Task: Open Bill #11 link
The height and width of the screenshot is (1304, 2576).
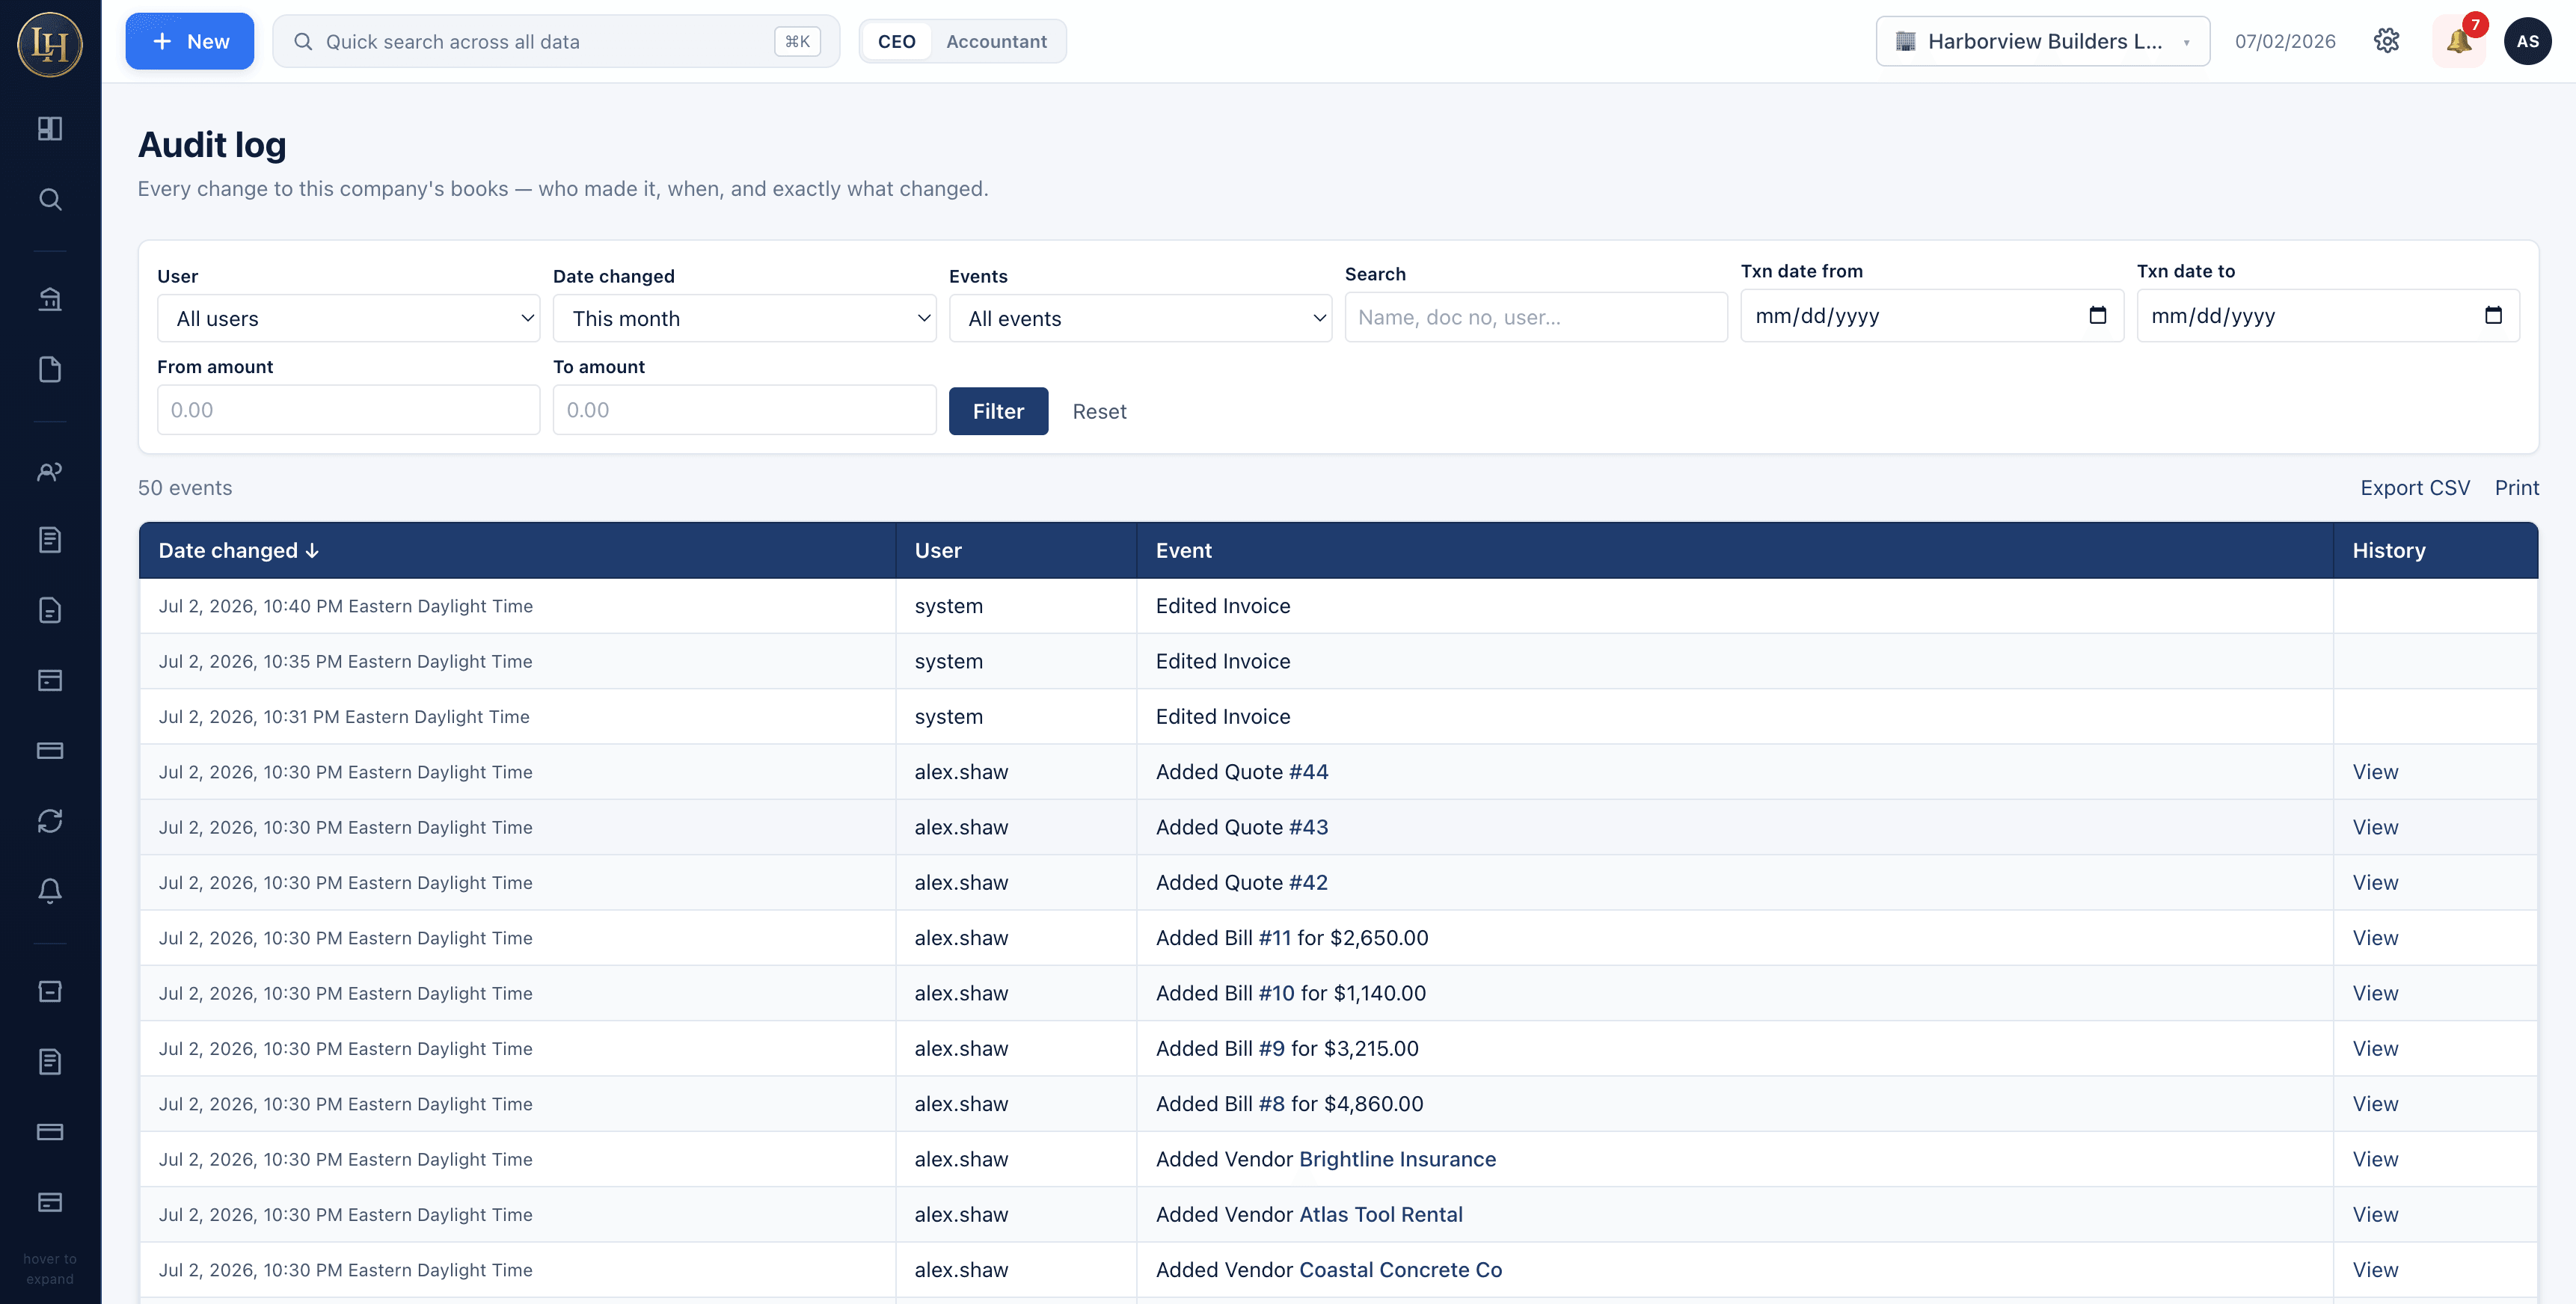Action: tap(1274, 938)
